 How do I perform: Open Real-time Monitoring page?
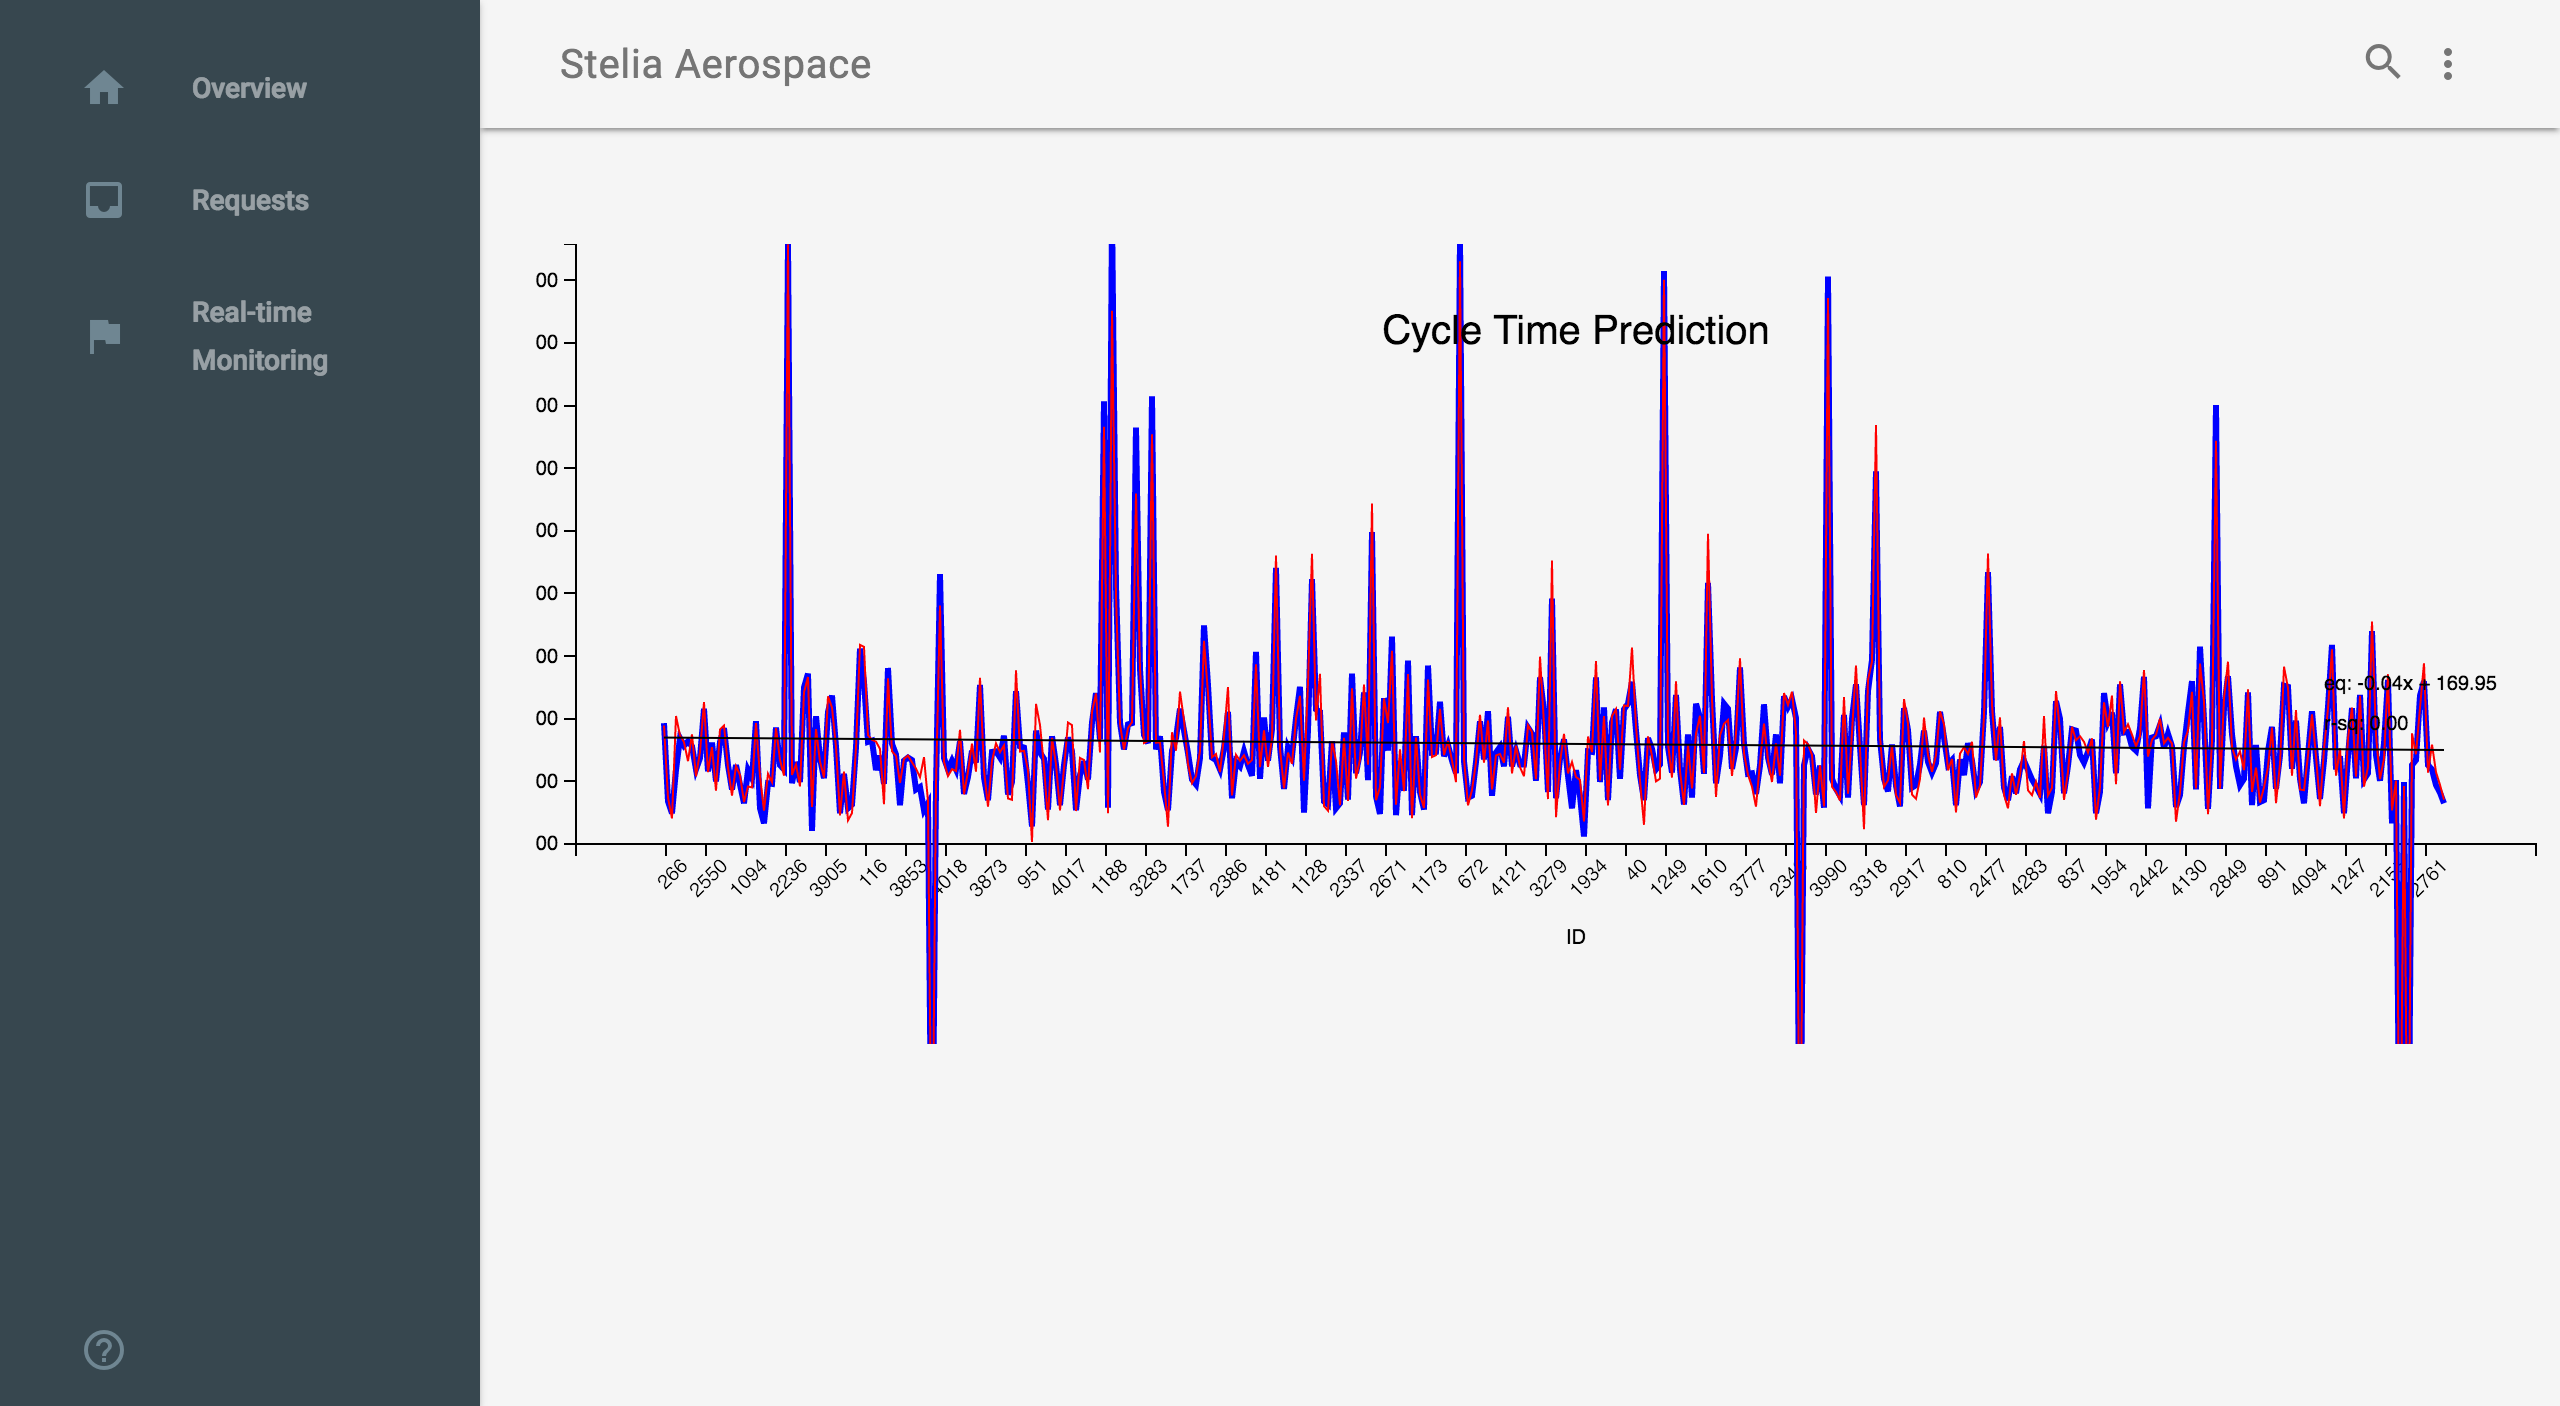point(259,336)
